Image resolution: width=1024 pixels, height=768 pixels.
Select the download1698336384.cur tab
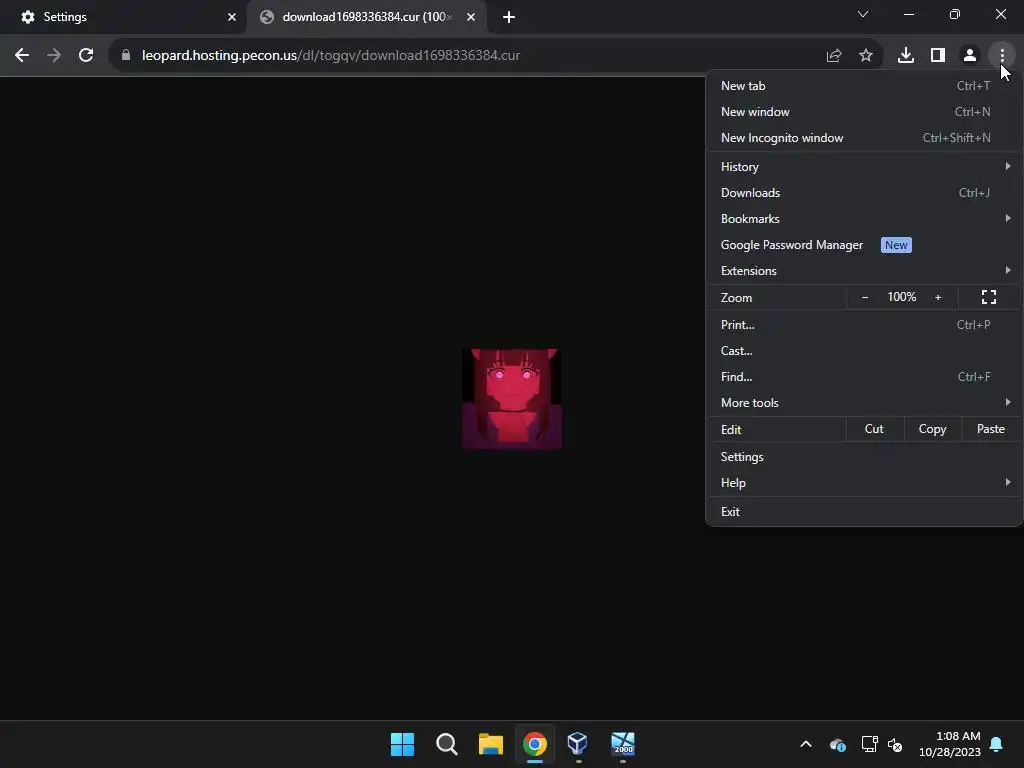(367, 17)
